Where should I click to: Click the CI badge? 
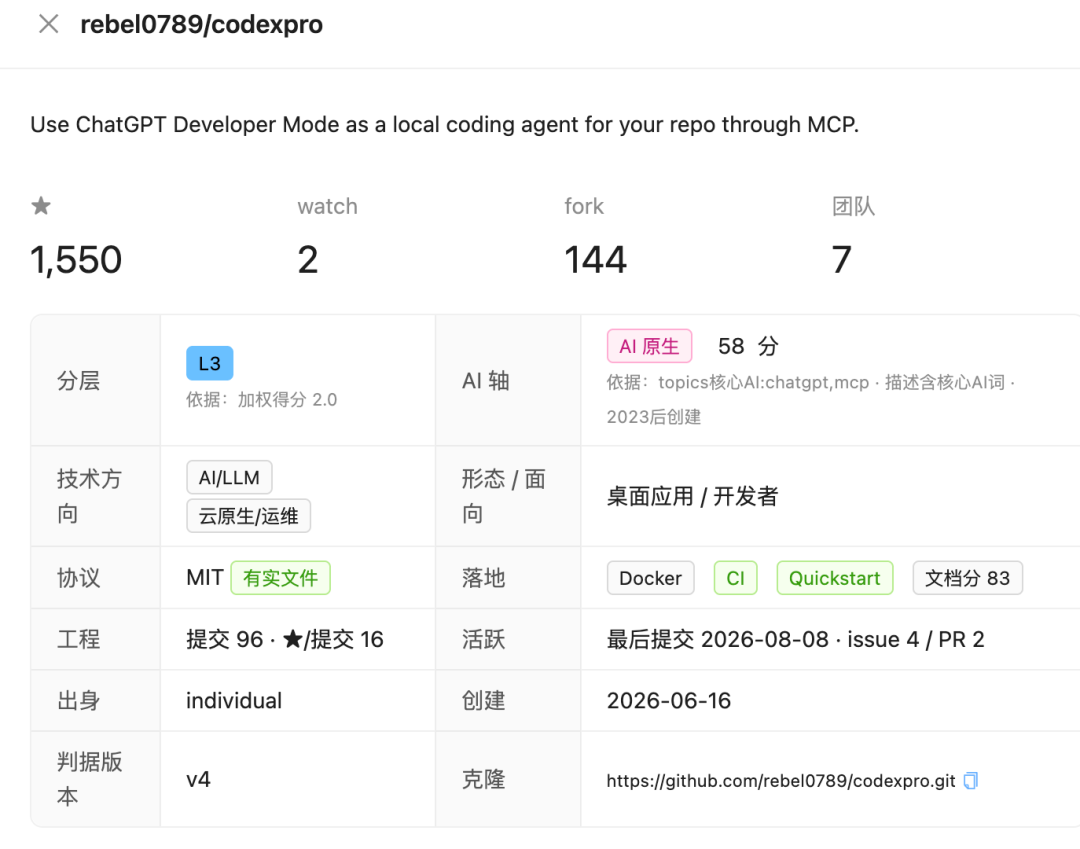click(736, 578)
